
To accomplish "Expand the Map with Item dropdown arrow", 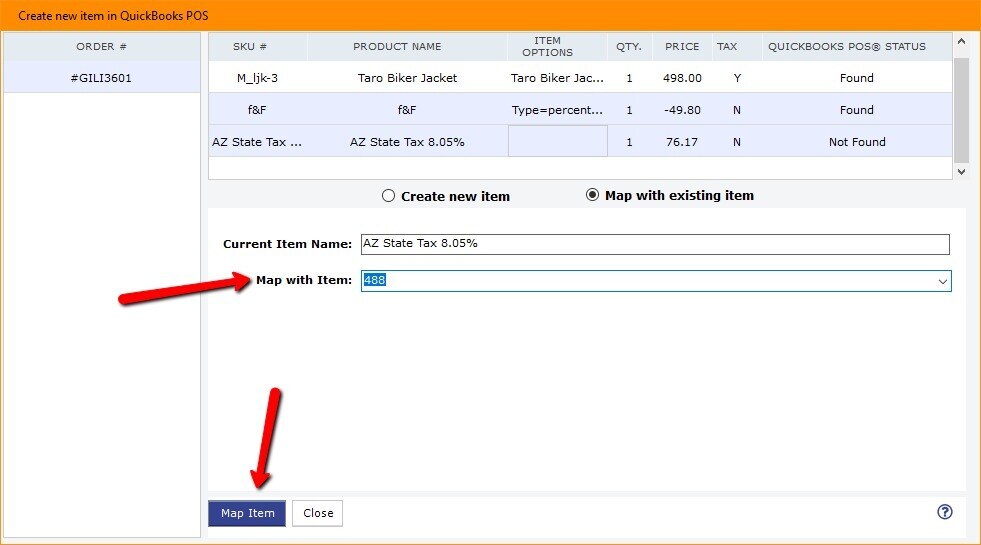I will coord(941,282).
